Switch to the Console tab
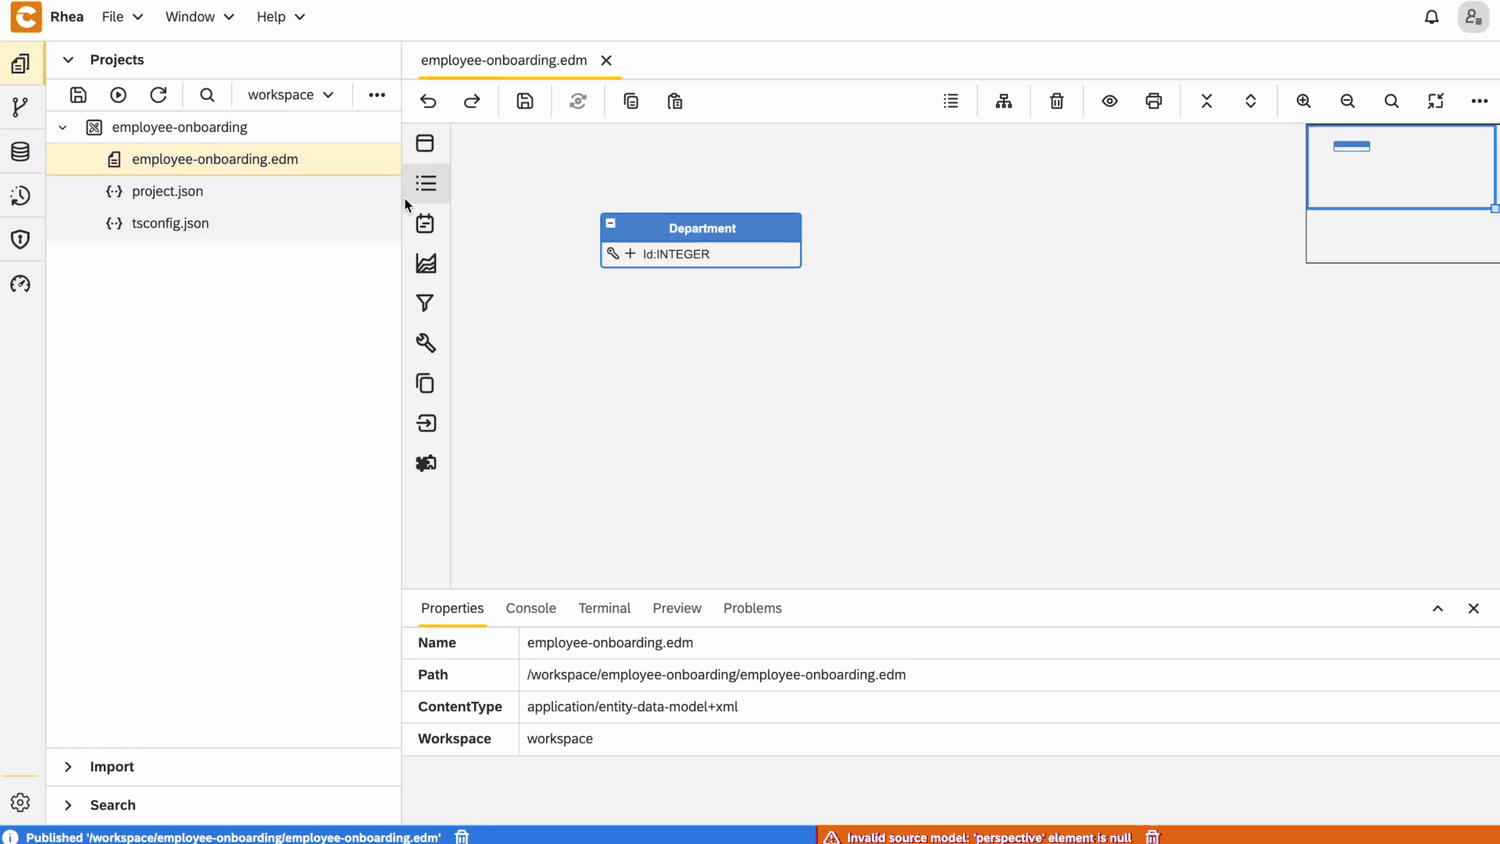Image resolution: width=1500 pixels, height=844 pixels. [531, 608]
